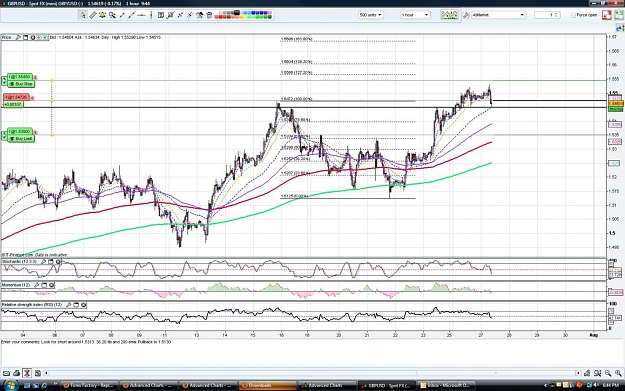
Task: Open the Windows Start menu orb
Action: pyautogui.click(x=10, y=385)
